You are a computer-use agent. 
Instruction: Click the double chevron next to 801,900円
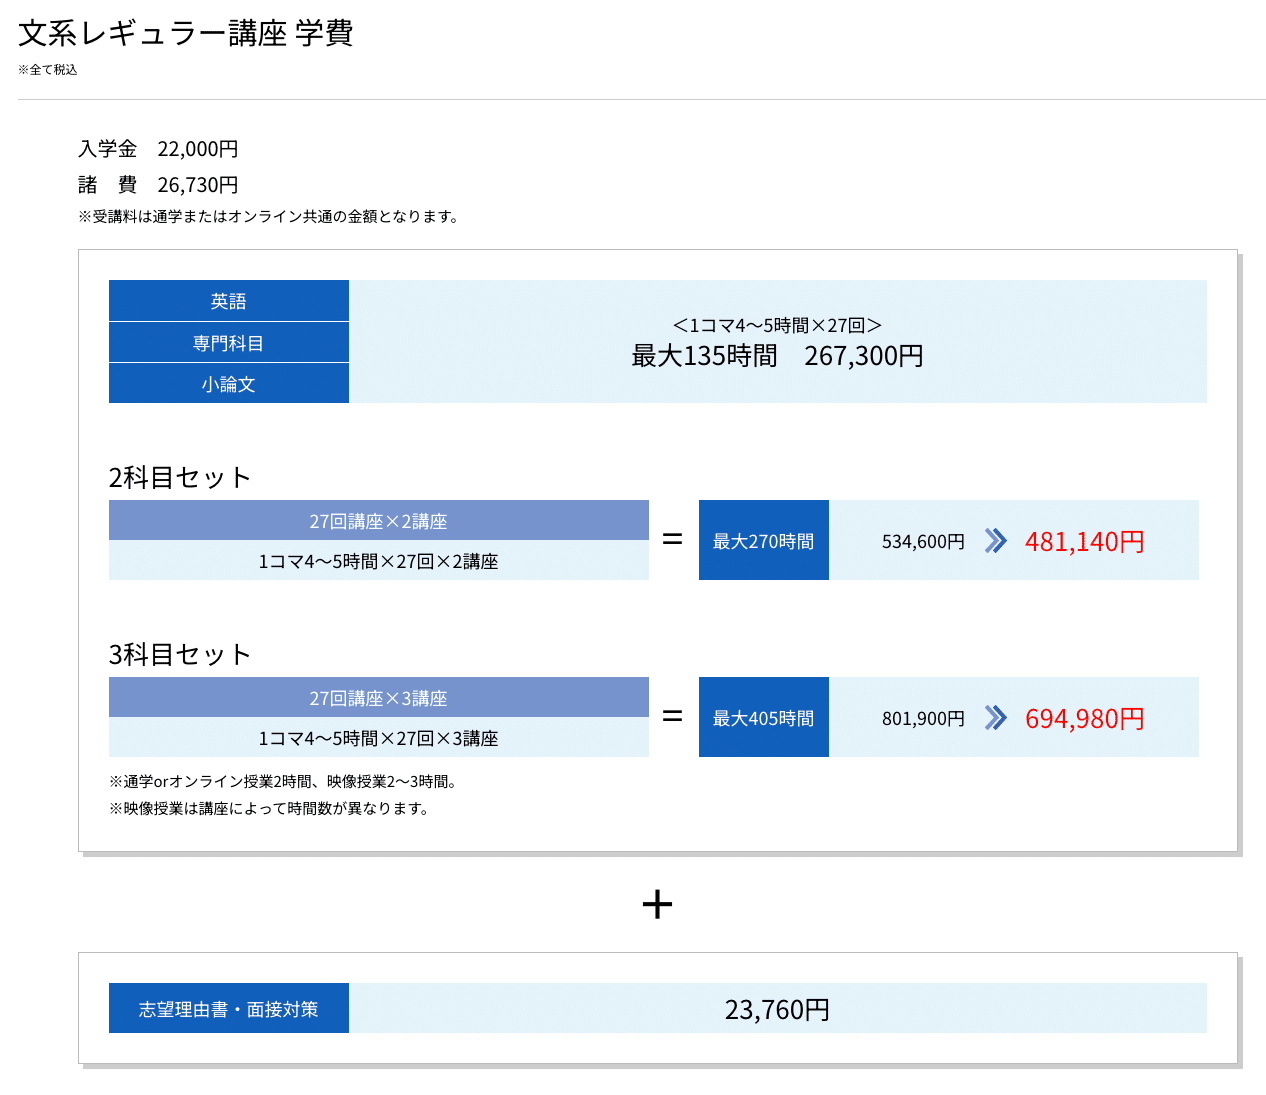995,718
